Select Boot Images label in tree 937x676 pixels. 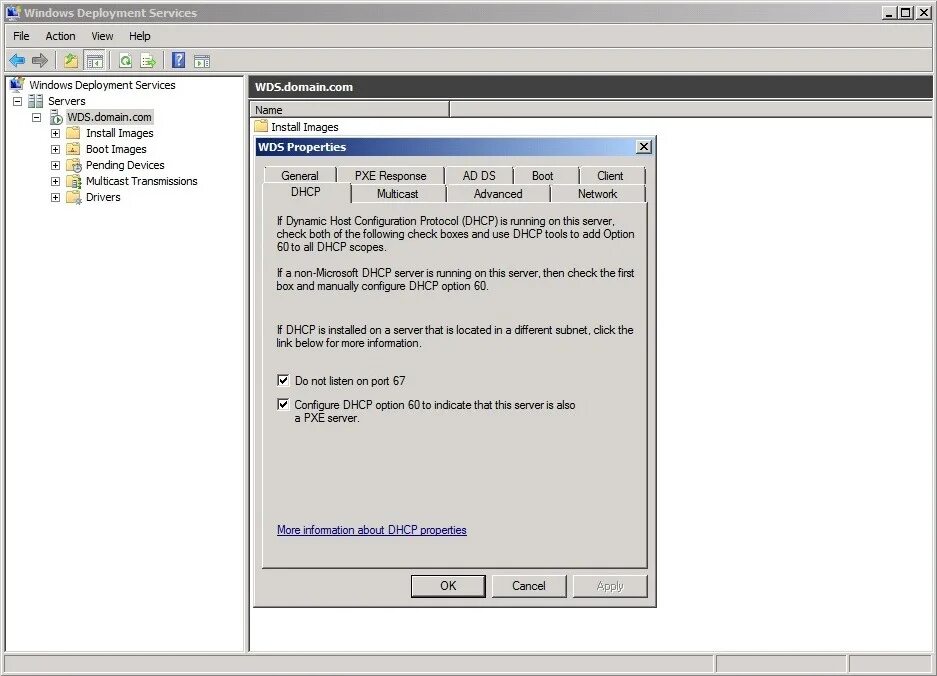pyautogui.click(x=116, y=149)
